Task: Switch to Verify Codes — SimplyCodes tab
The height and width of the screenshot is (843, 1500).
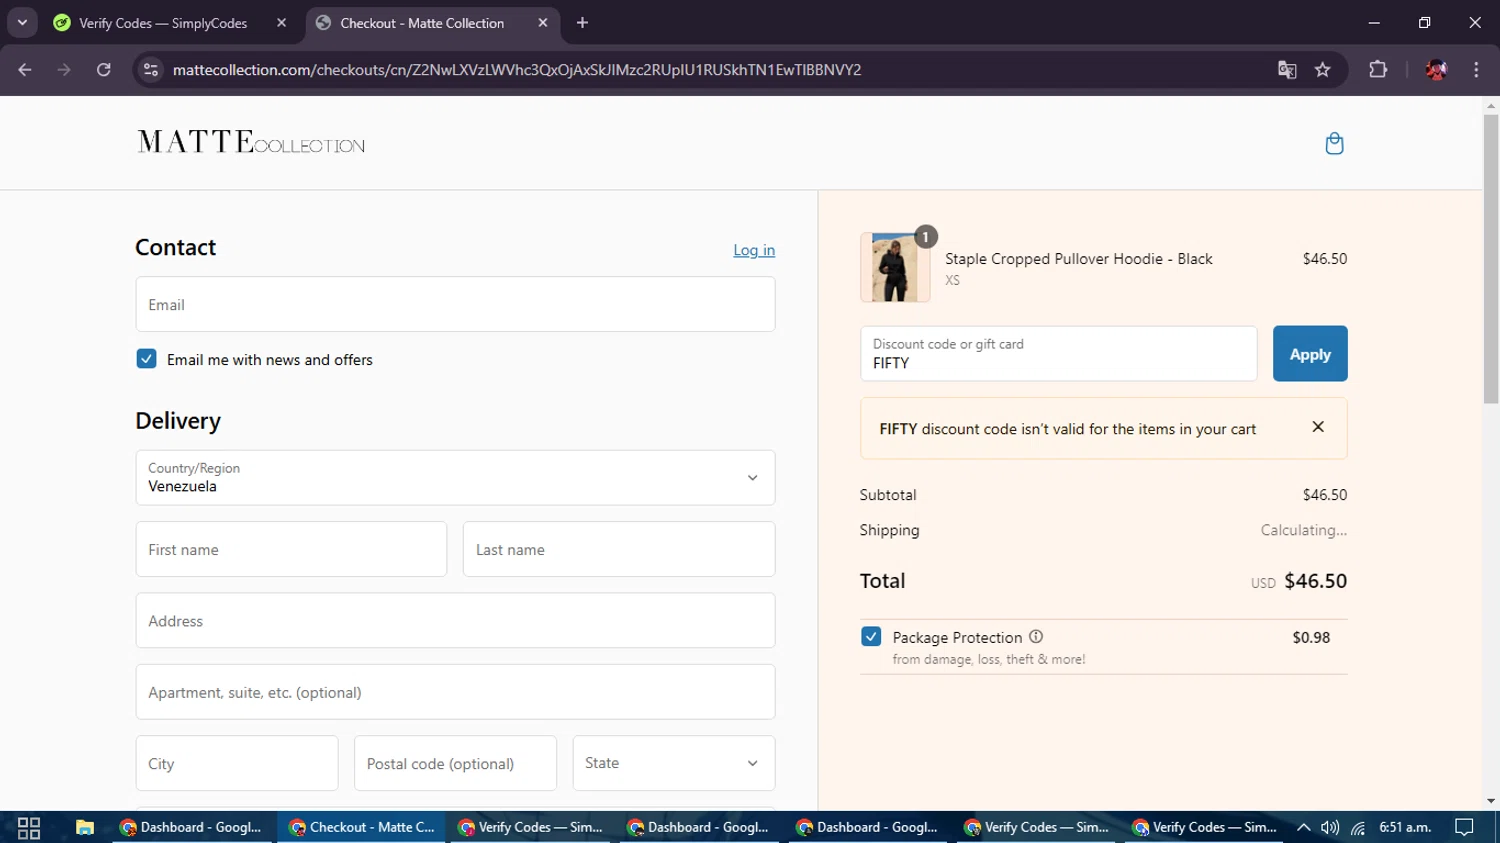Action: point(163,23)
